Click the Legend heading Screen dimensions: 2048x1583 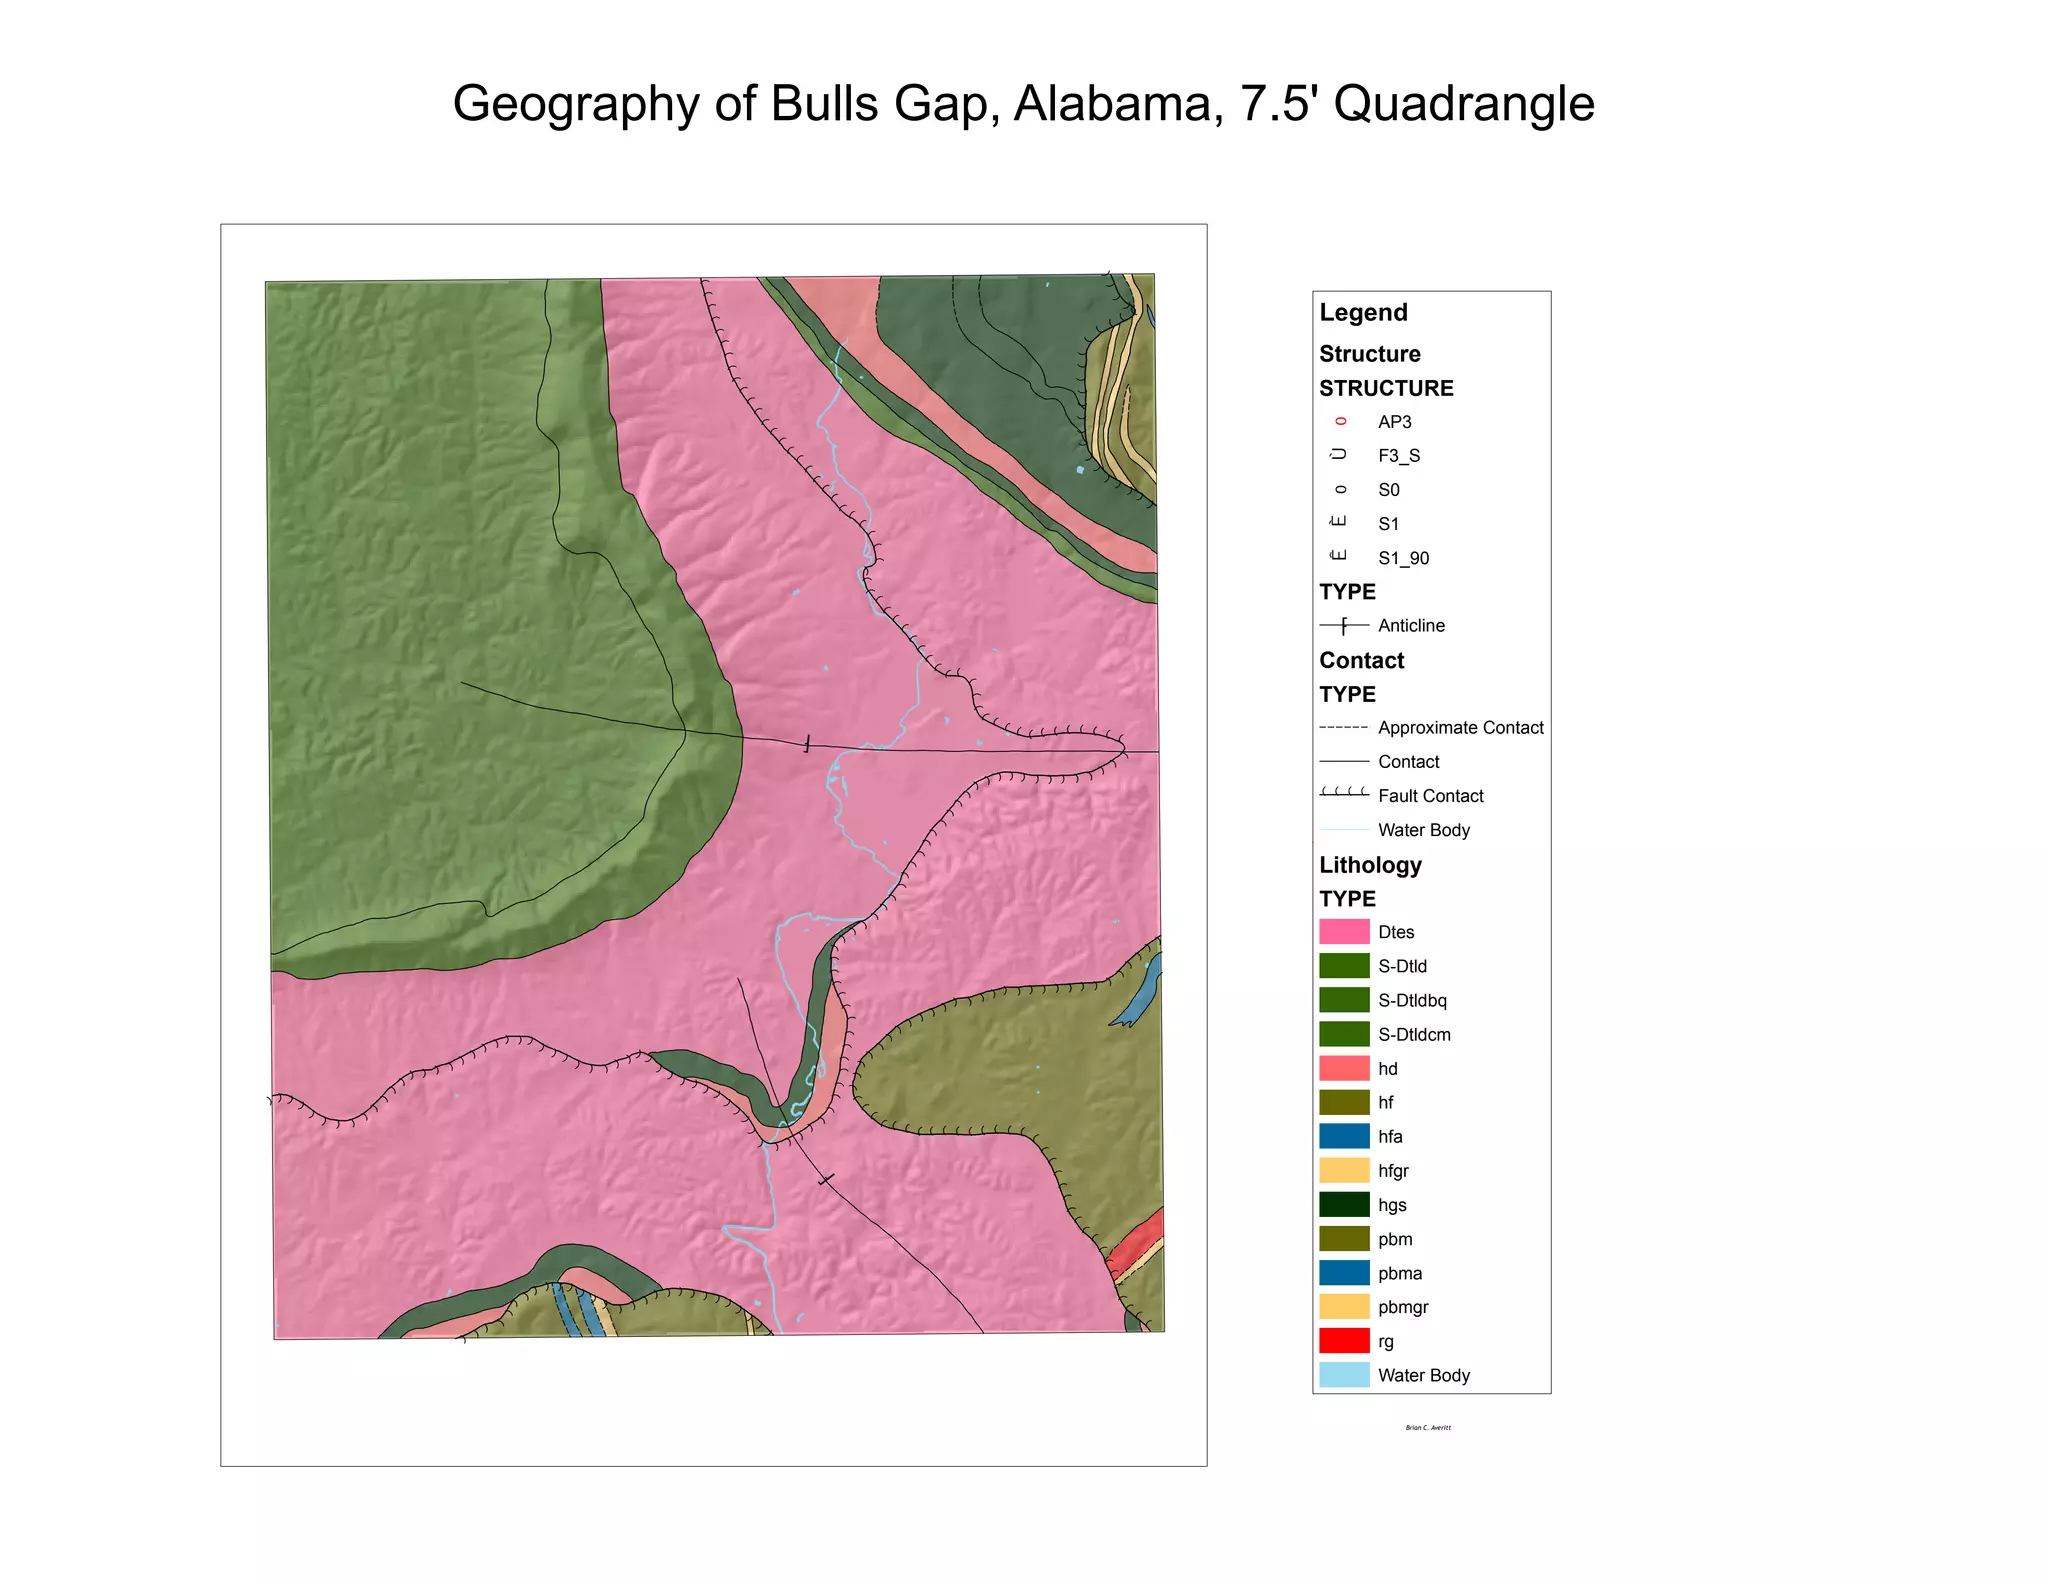coord(1363,313)
